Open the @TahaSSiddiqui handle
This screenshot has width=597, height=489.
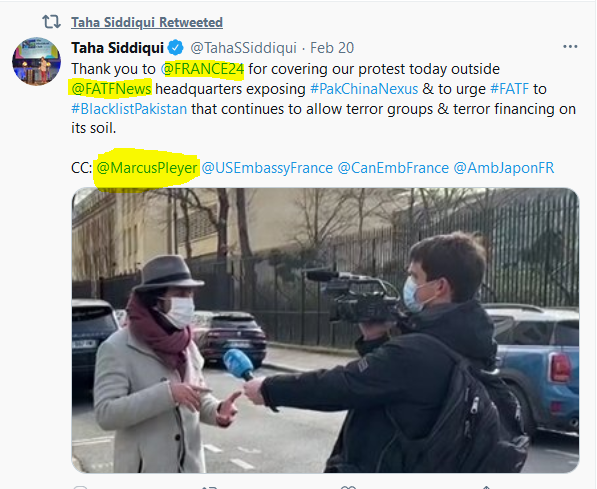coord(243,48)
